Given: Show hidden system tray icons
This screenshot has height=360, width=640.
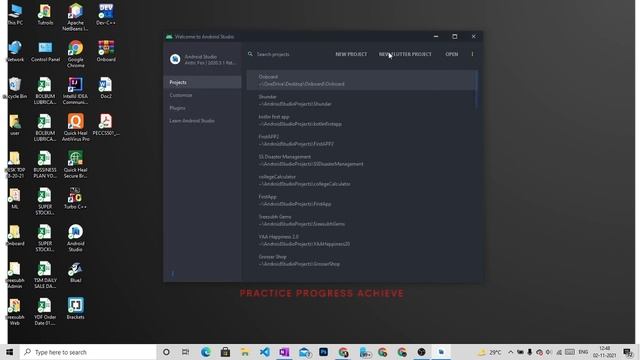Looking at the screenshot, I should coord(511,352).
